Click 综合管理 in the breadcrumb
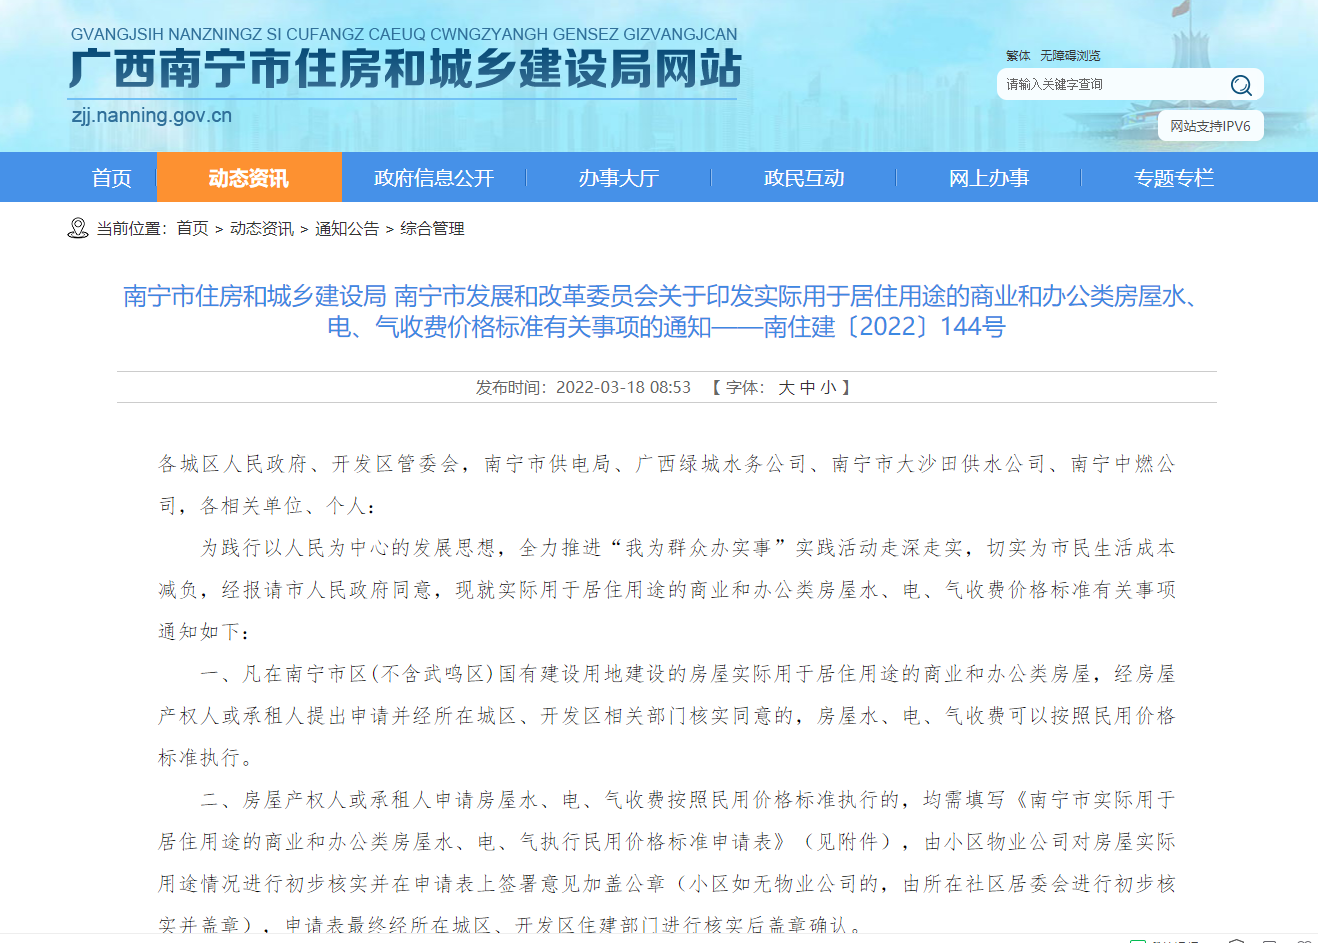Screen dimensions: 1318x943 (x=432, y=229)
